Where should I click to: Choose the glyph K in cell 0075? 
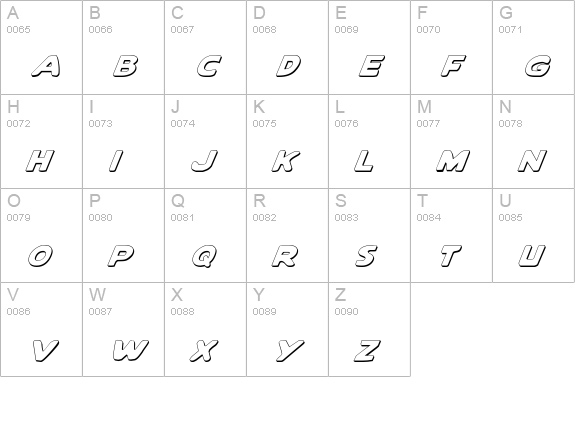tap(286, 161)
